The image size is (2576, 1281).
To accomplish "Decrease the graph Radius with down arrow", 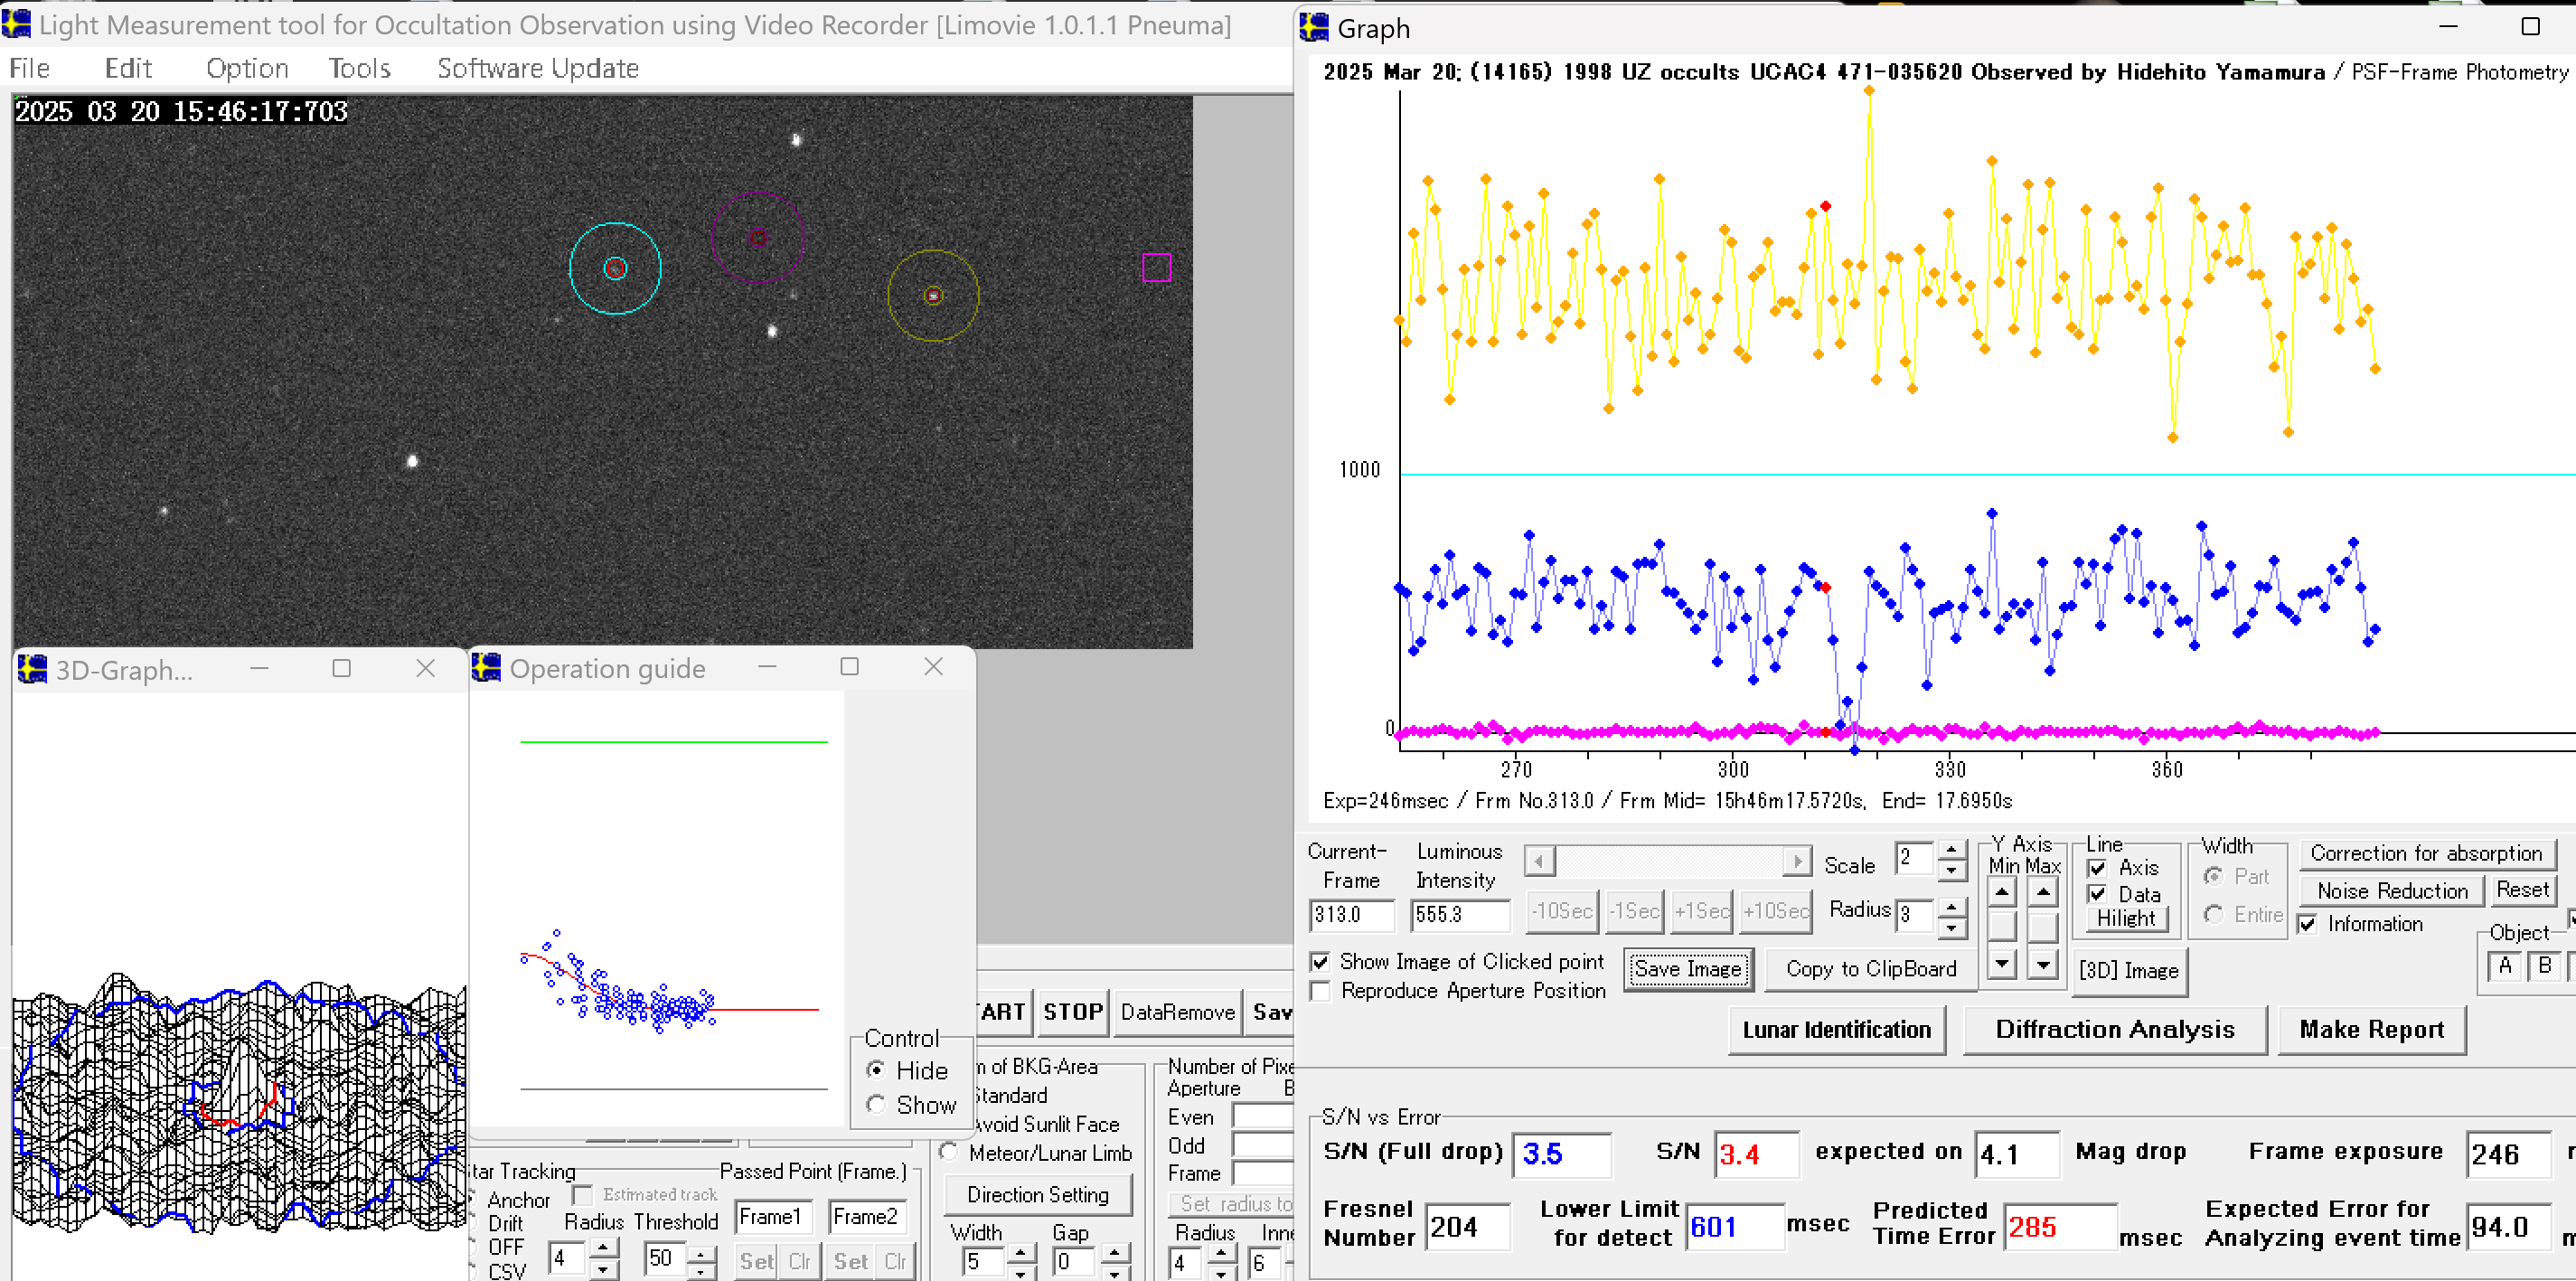I will (1951, 928).
